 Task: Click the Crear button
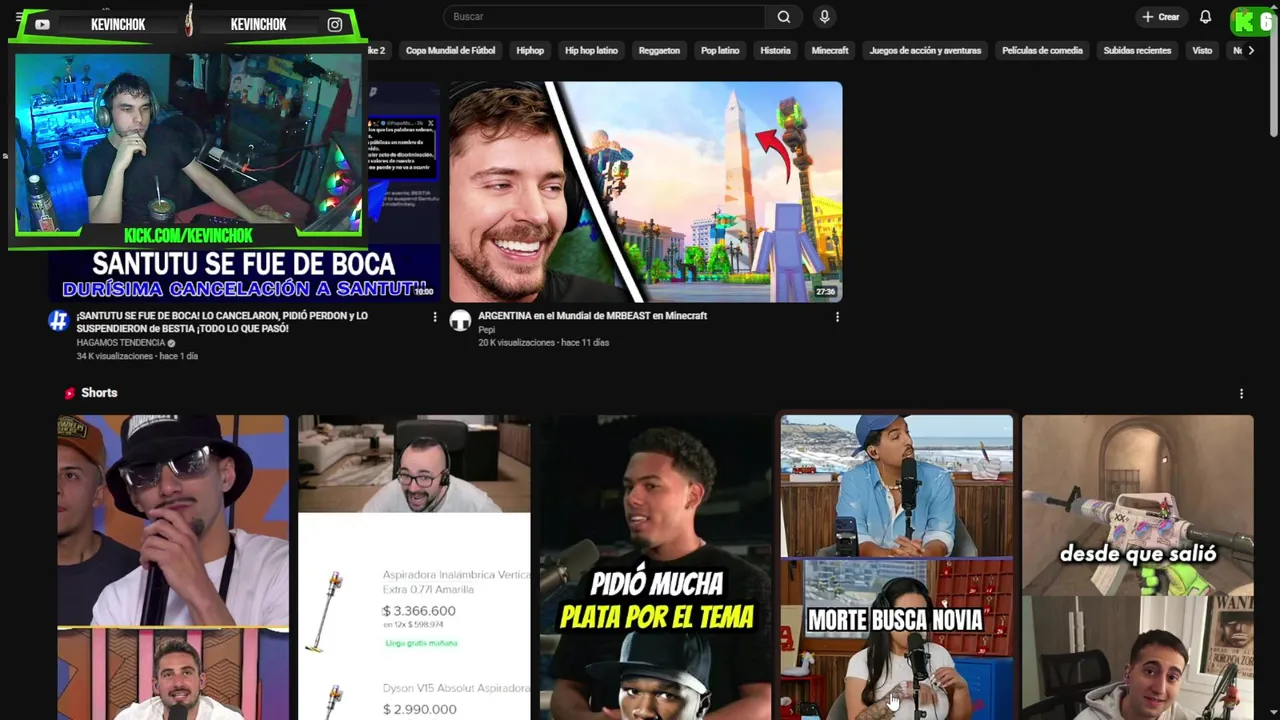[x=1161, y=17]
